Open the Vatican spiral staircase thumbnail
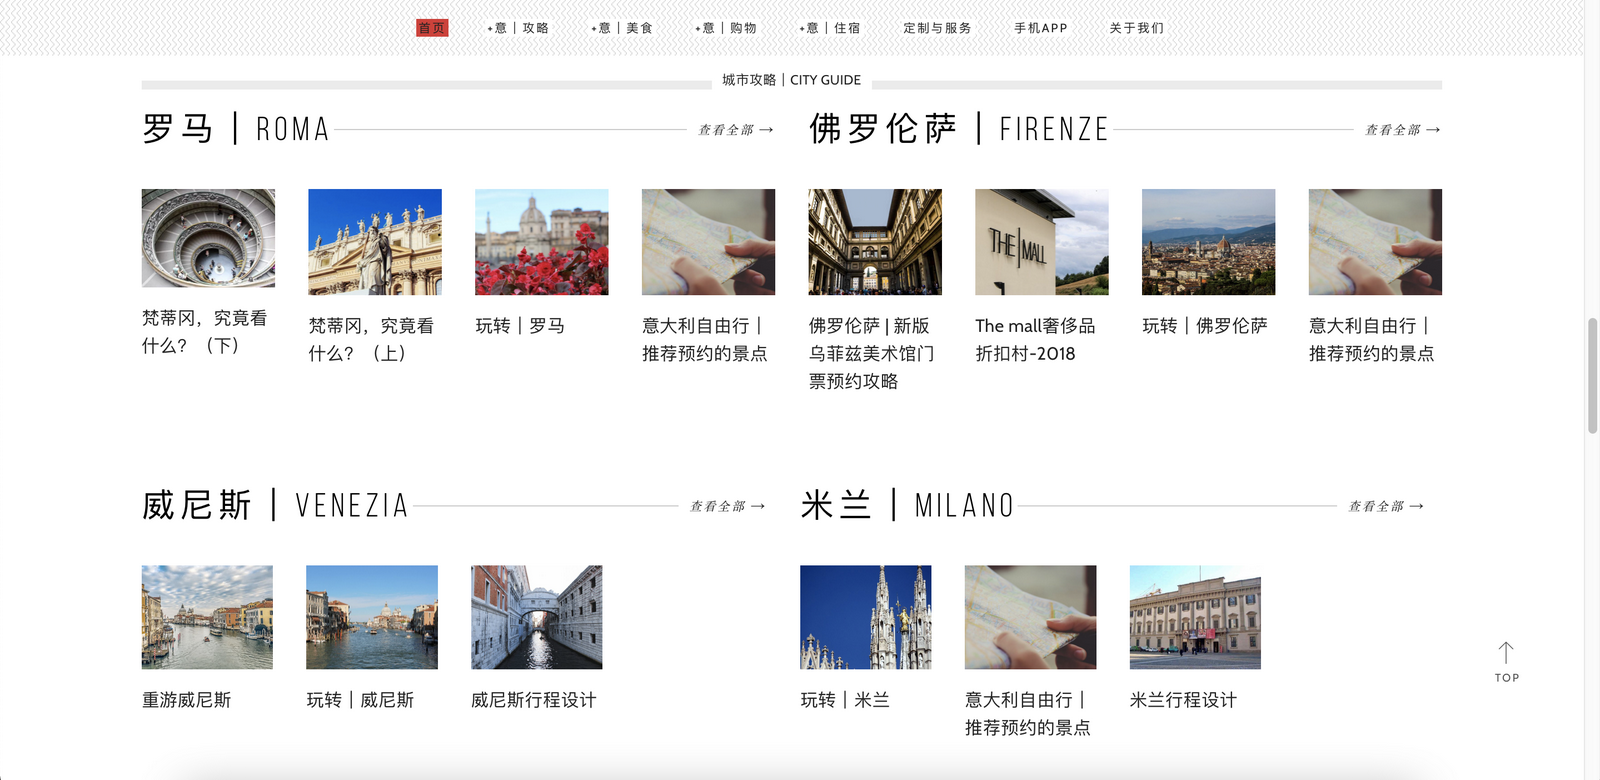This screenshot has height=780, width=1600. [x=208, y=238]
